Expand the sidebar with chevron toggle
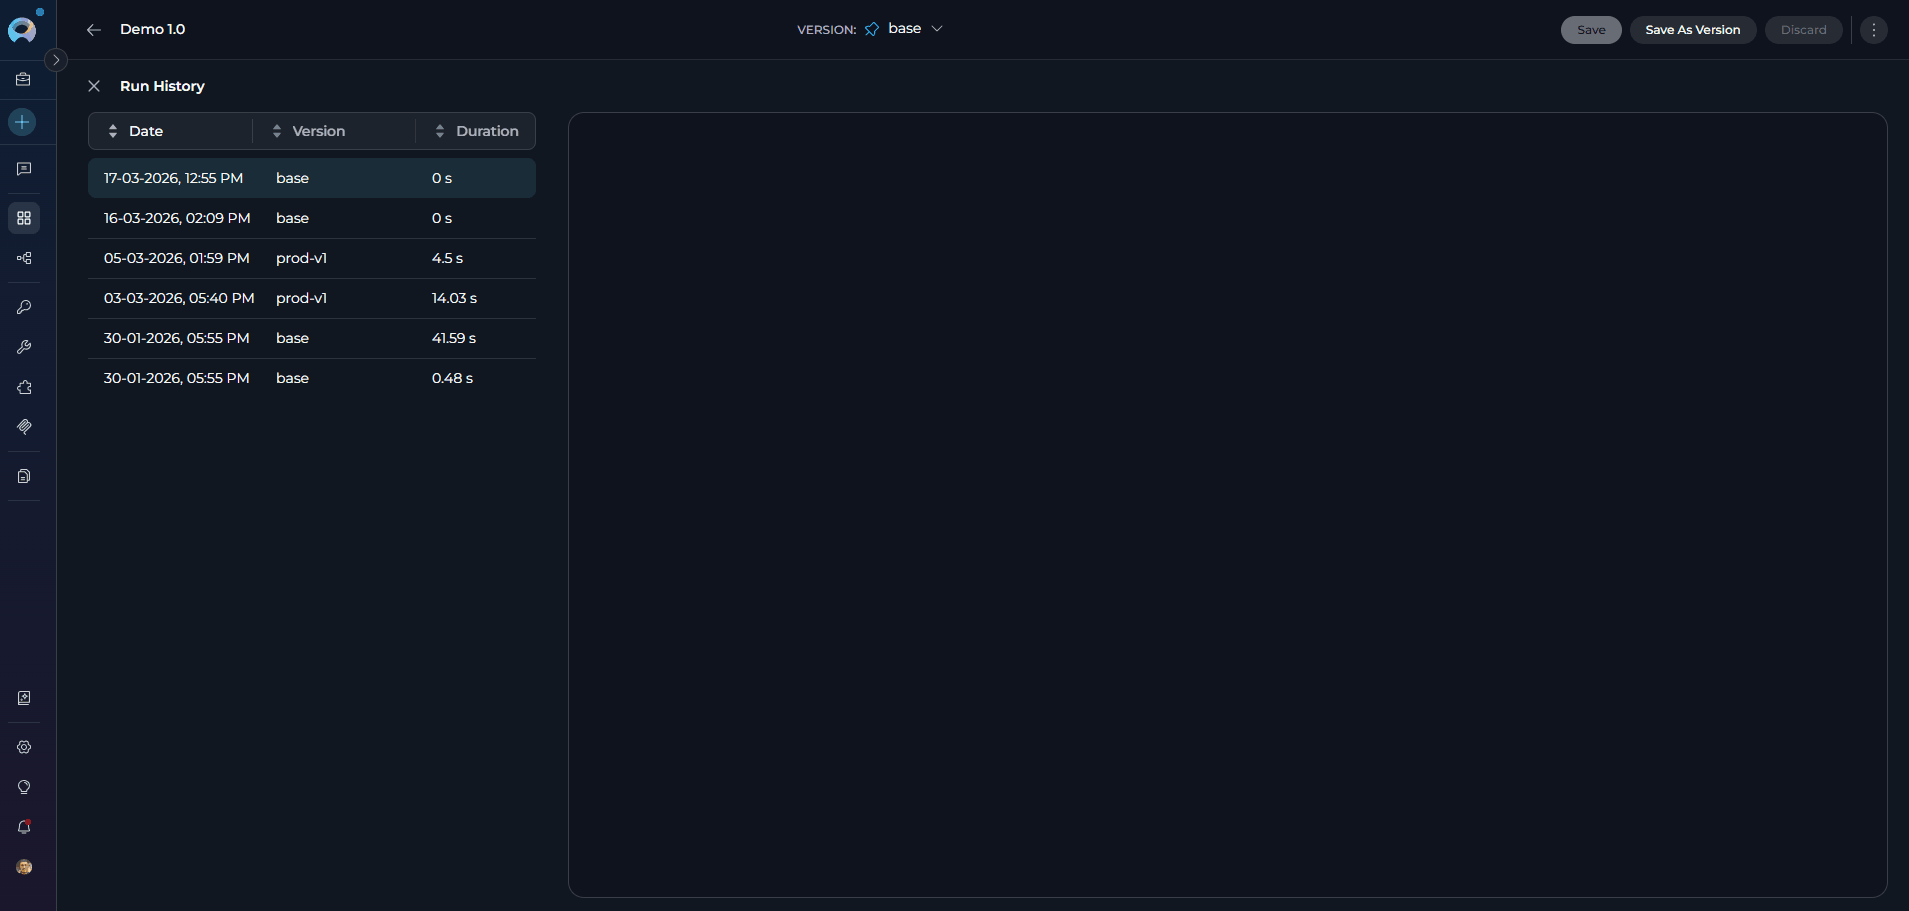Image resolution: width=1909 pixels, height=911 pixels. tap(56, 60)
